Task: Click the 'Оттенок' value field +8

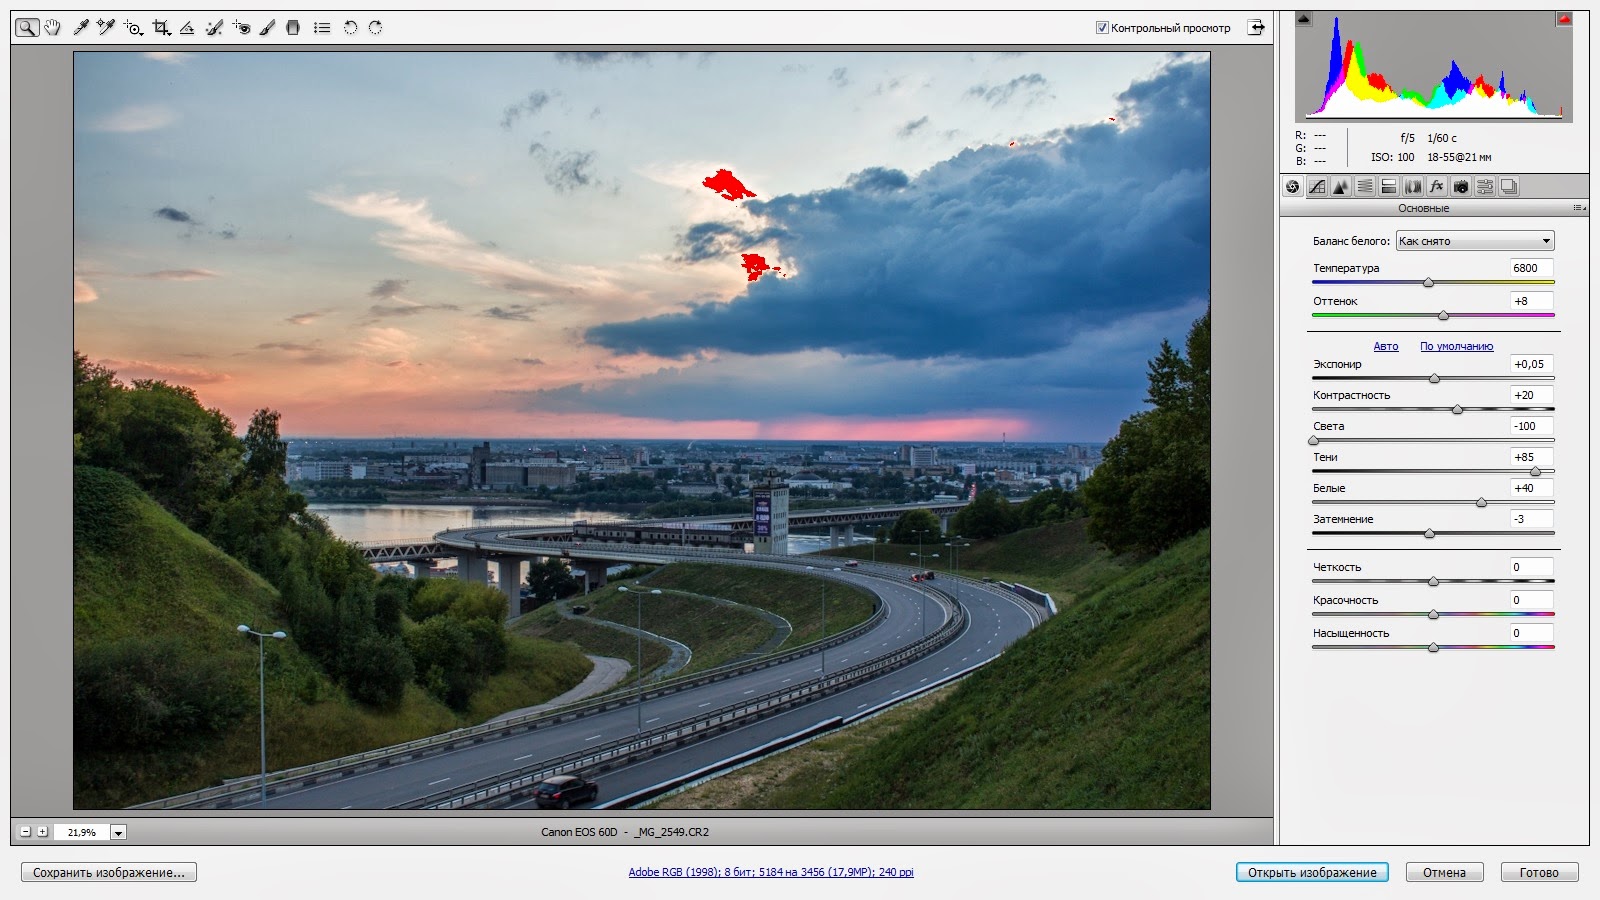Action: point(1531,301)
